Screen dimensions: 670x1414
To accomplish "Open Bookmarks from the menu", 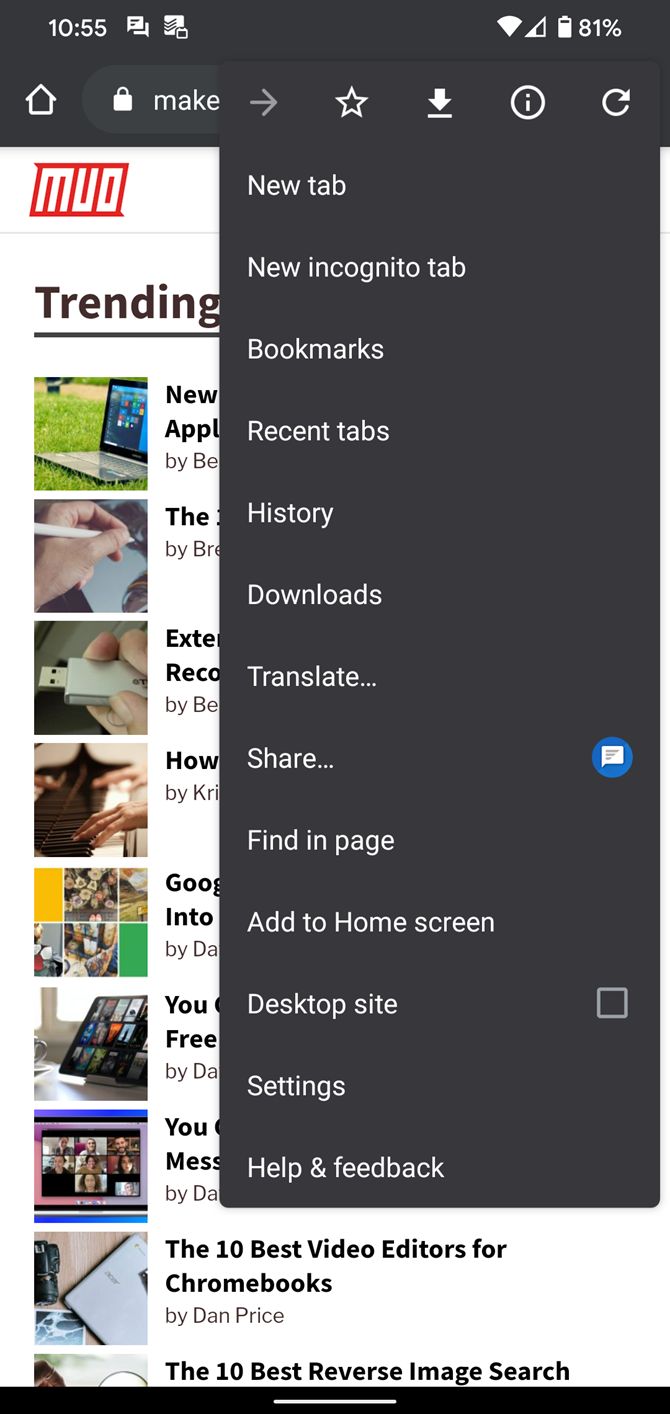I will [315, 348].
